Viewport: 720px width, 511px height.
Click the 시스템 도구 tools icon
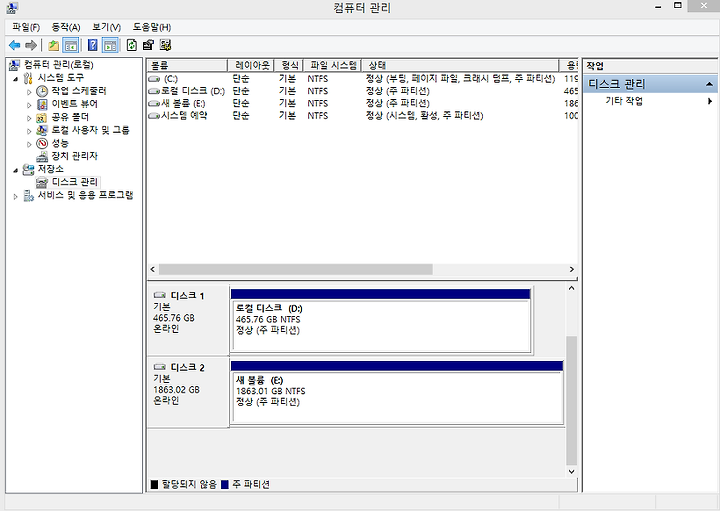point(28,78)
